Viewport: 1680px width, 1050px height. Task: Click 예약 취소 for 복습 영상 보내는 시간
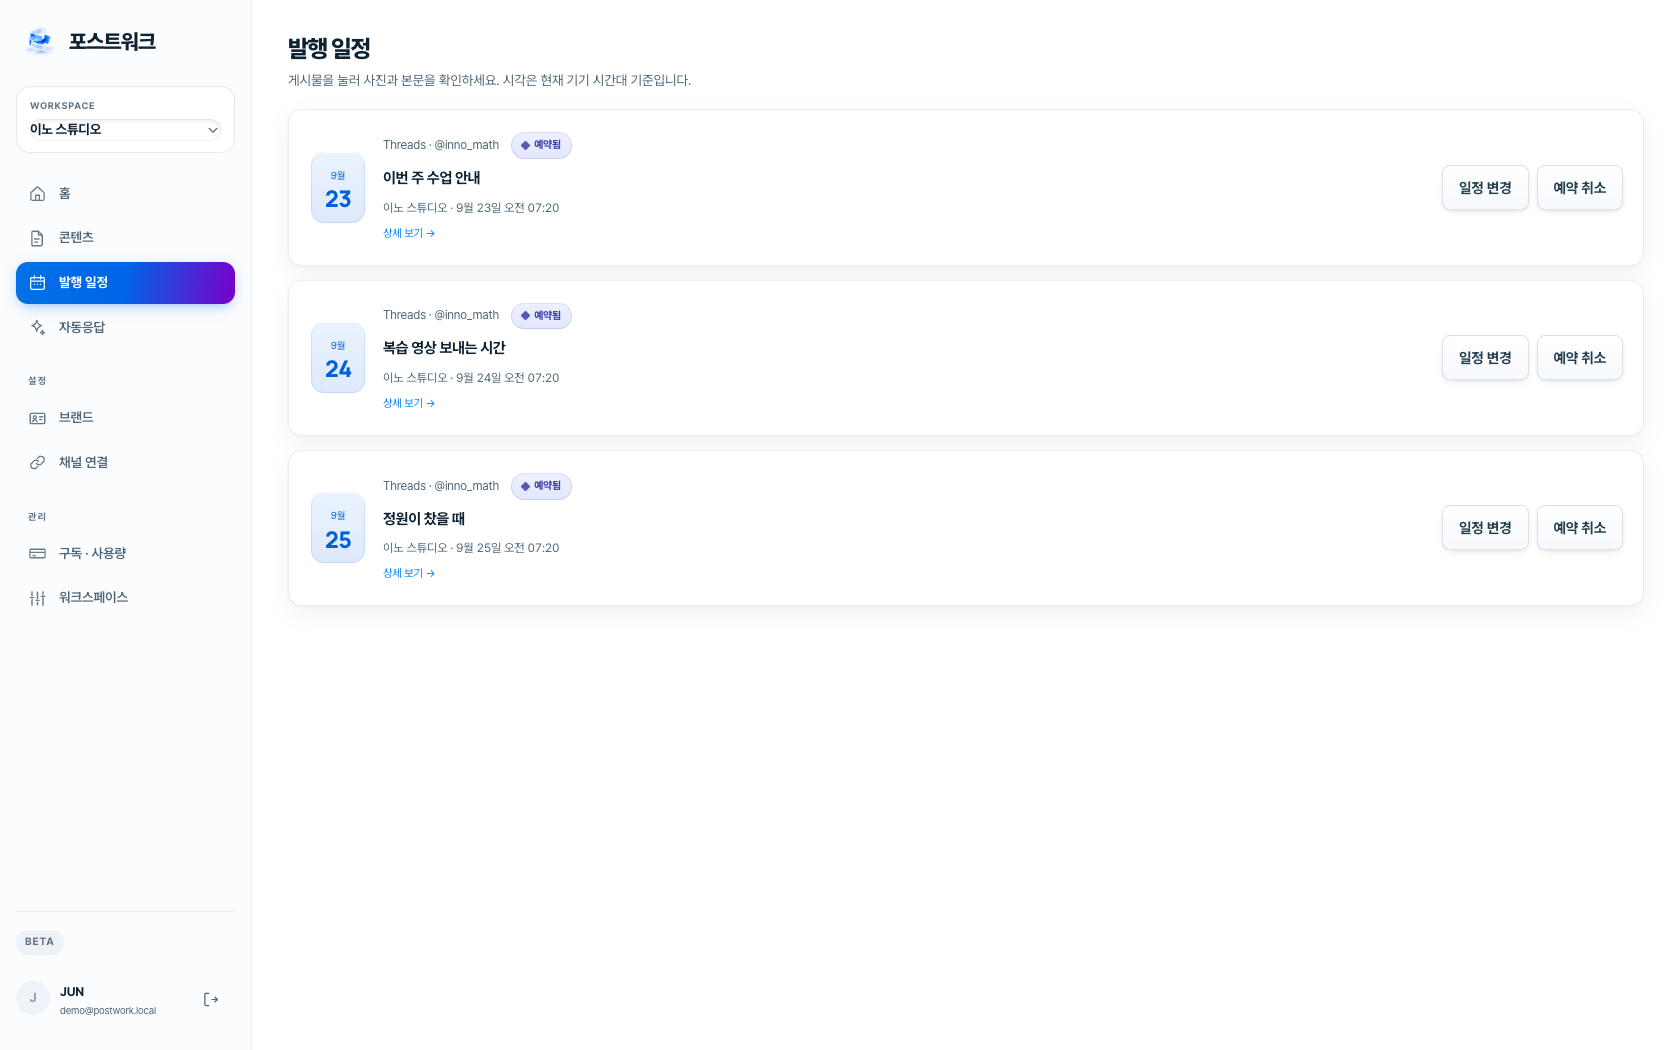click(x=1580, y=358)
